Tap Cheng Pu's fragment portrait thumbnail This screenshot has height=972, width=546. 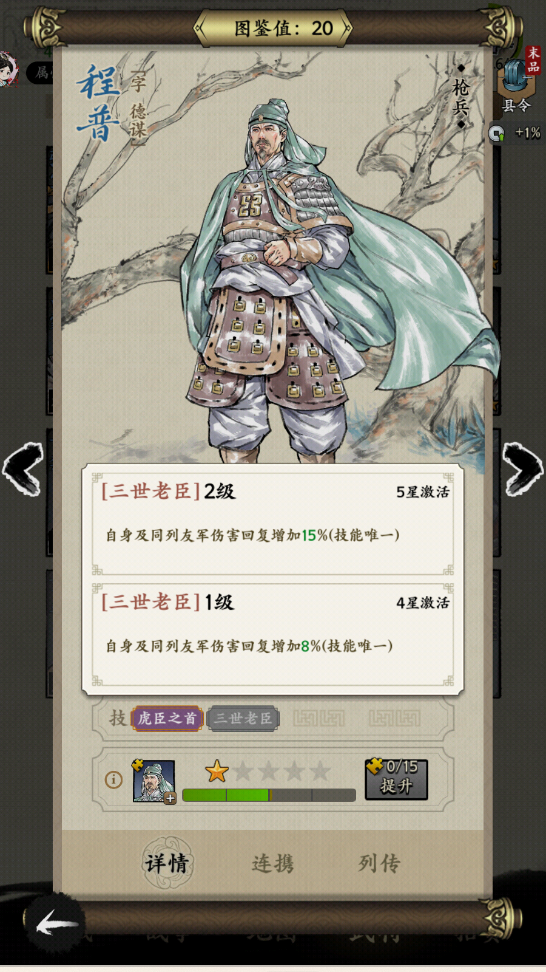[154, 781]
